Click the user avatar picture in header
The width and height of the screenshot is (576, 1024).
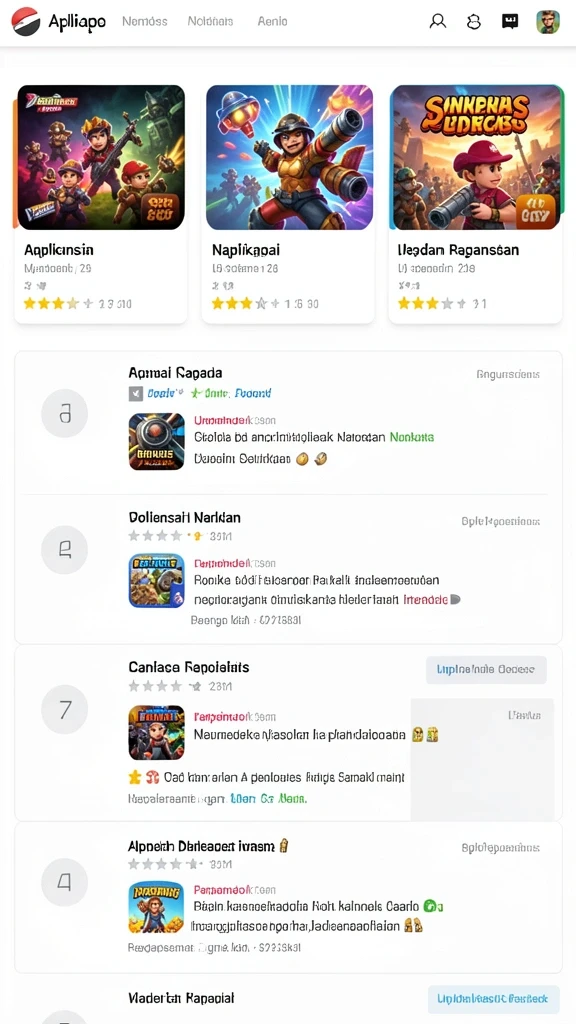tap(547, 22)
